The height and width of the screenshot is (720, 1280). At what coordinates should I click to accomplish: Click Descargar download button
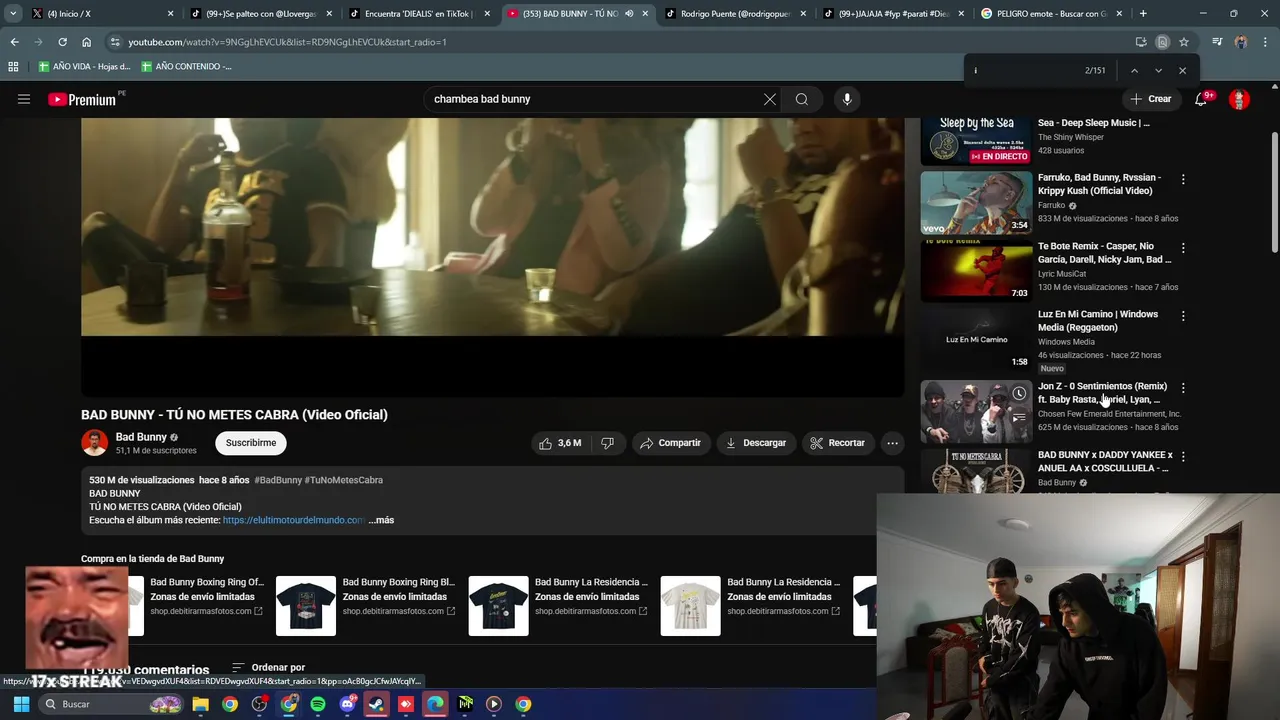755,443
